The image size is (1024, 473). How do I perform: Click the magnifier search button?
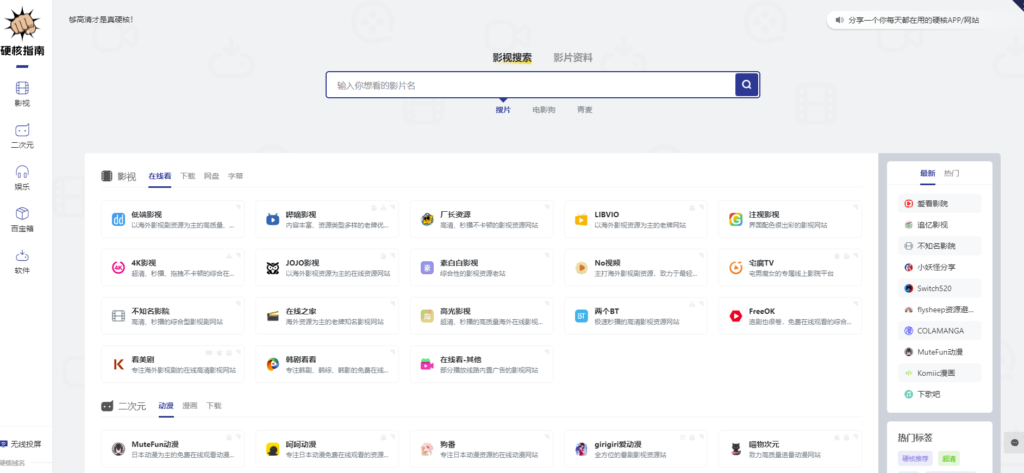747,84
